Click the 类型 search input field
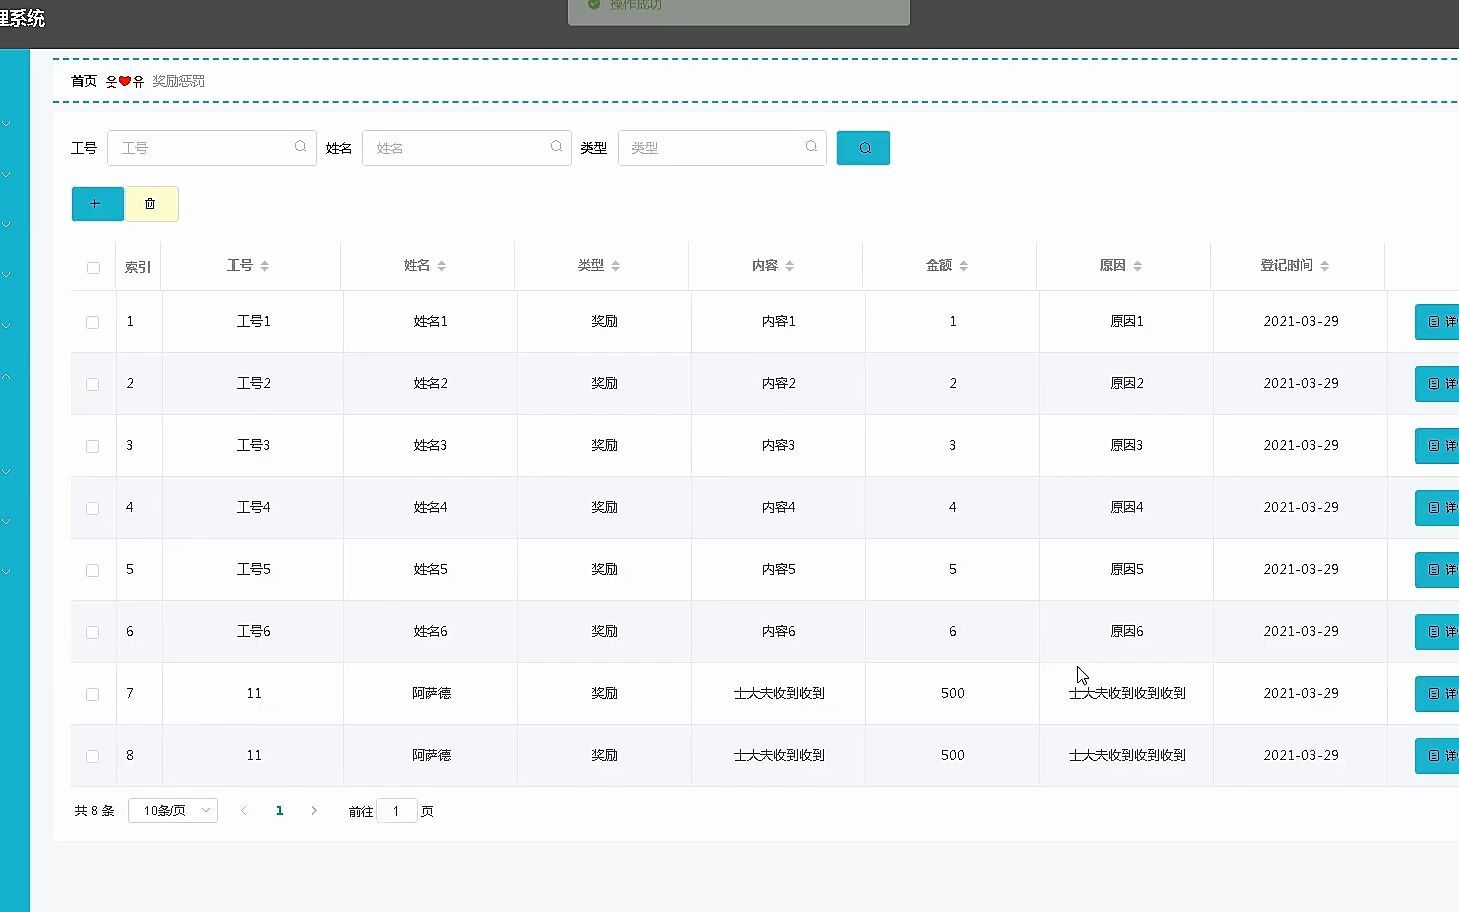Viewport: 1459px width, 912px height. click(x=722, y=148)
